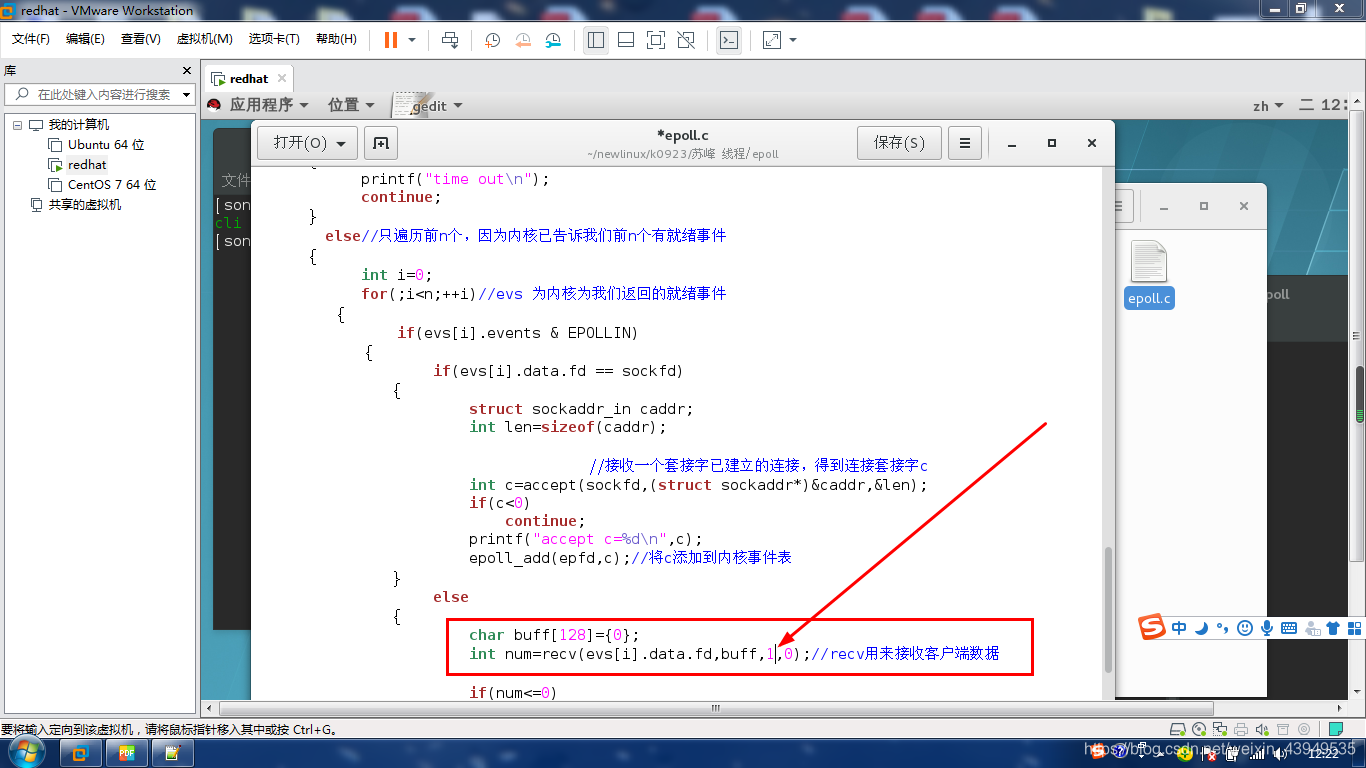
Task: Create a new document in gedit
Action: tap(381, 143)
